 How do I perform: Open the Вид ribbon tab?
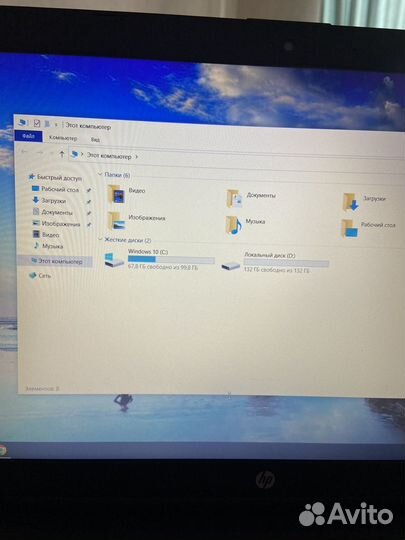tap(95, 139)
